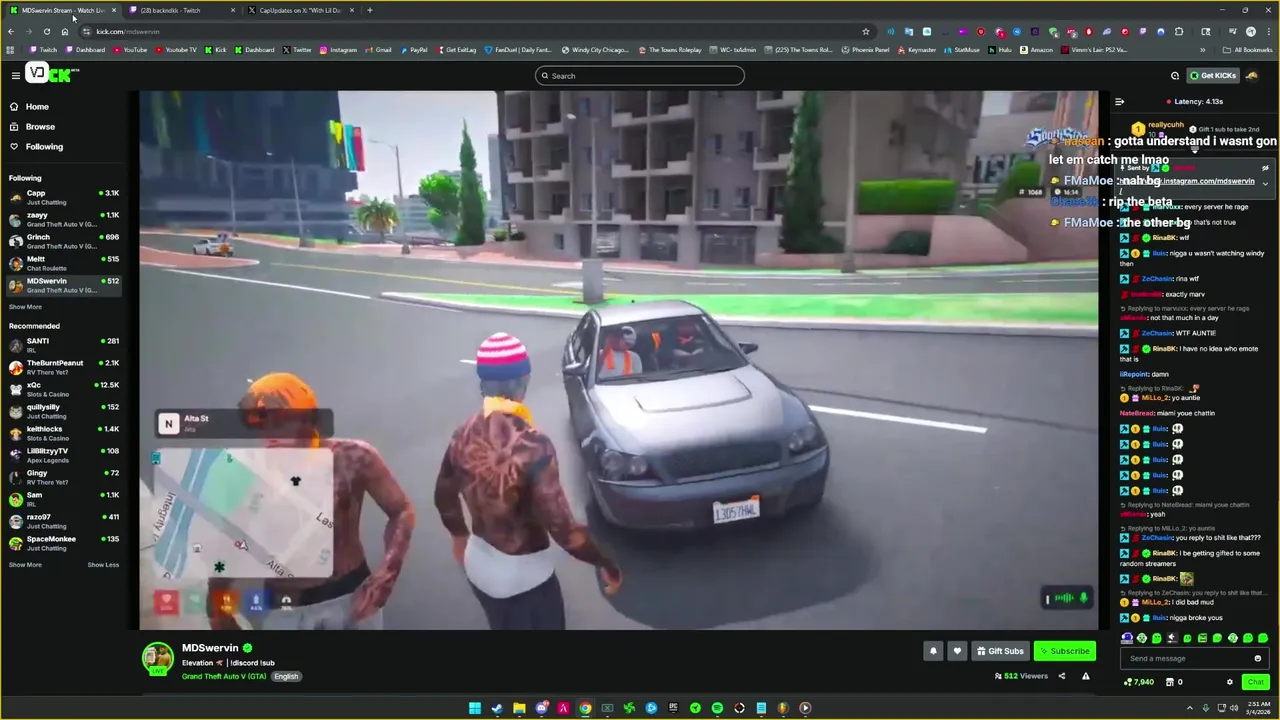Open TheBurntPeanut recommended channel
The width and height of the screenshot is (1280, 720).
pos(64,367)
